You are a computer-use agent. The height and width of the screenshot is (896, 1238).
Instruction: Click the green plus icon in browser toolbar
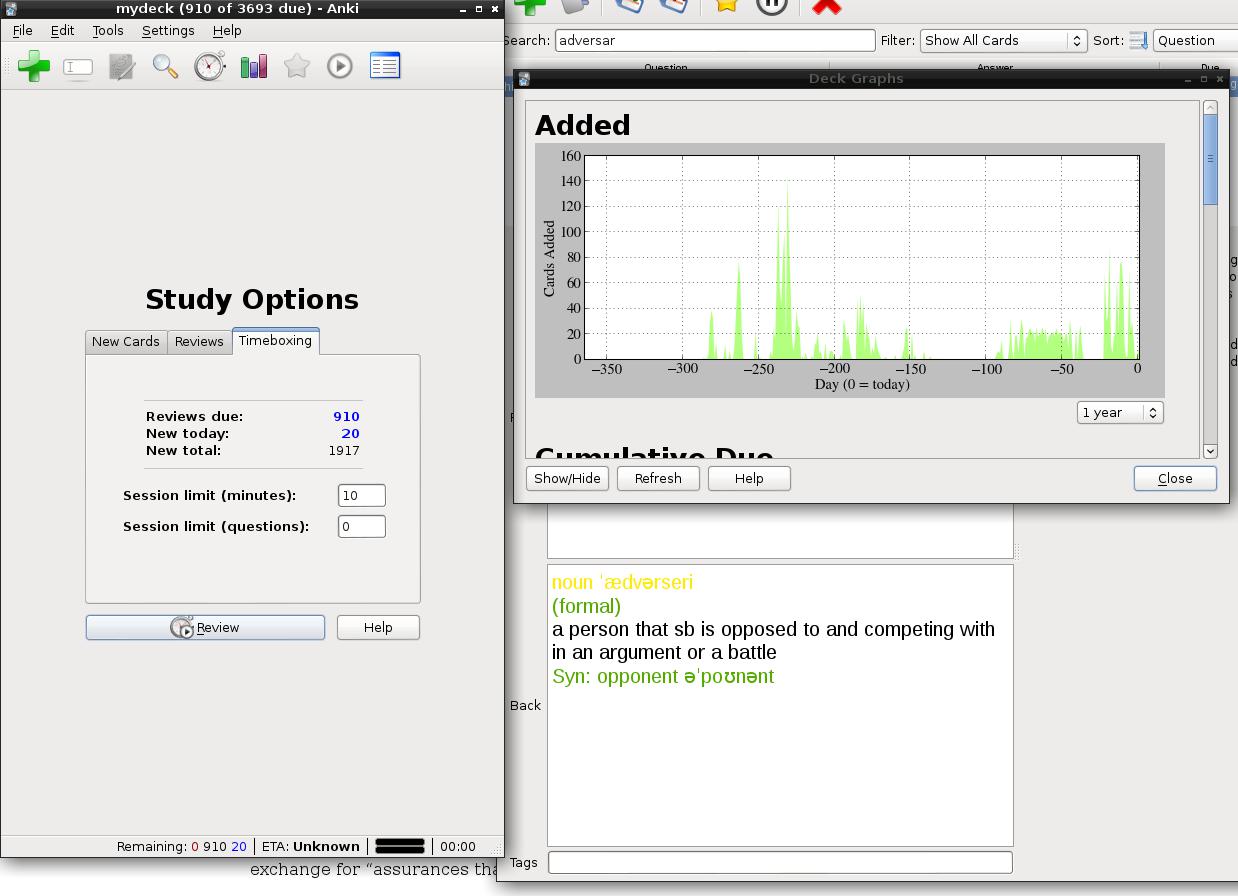click(x=530, y=6)
